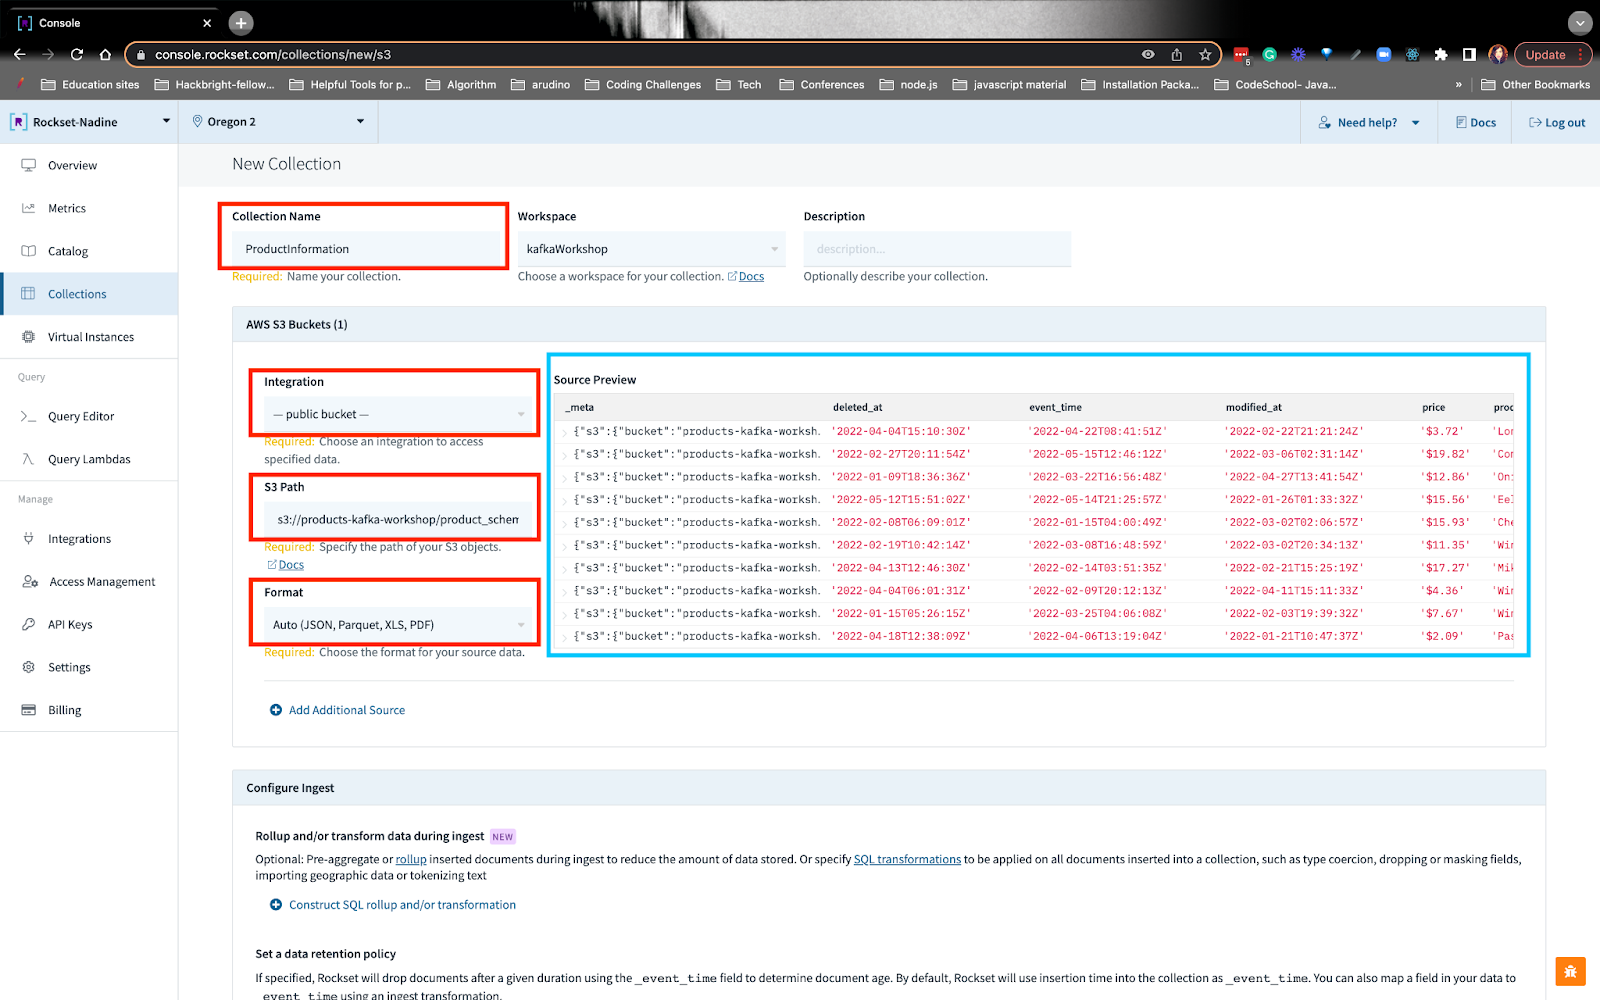This screenshot has width=1600, height=1000.
Task: Open the Docs link under S3 Path
Action: (x=291, y=565)
